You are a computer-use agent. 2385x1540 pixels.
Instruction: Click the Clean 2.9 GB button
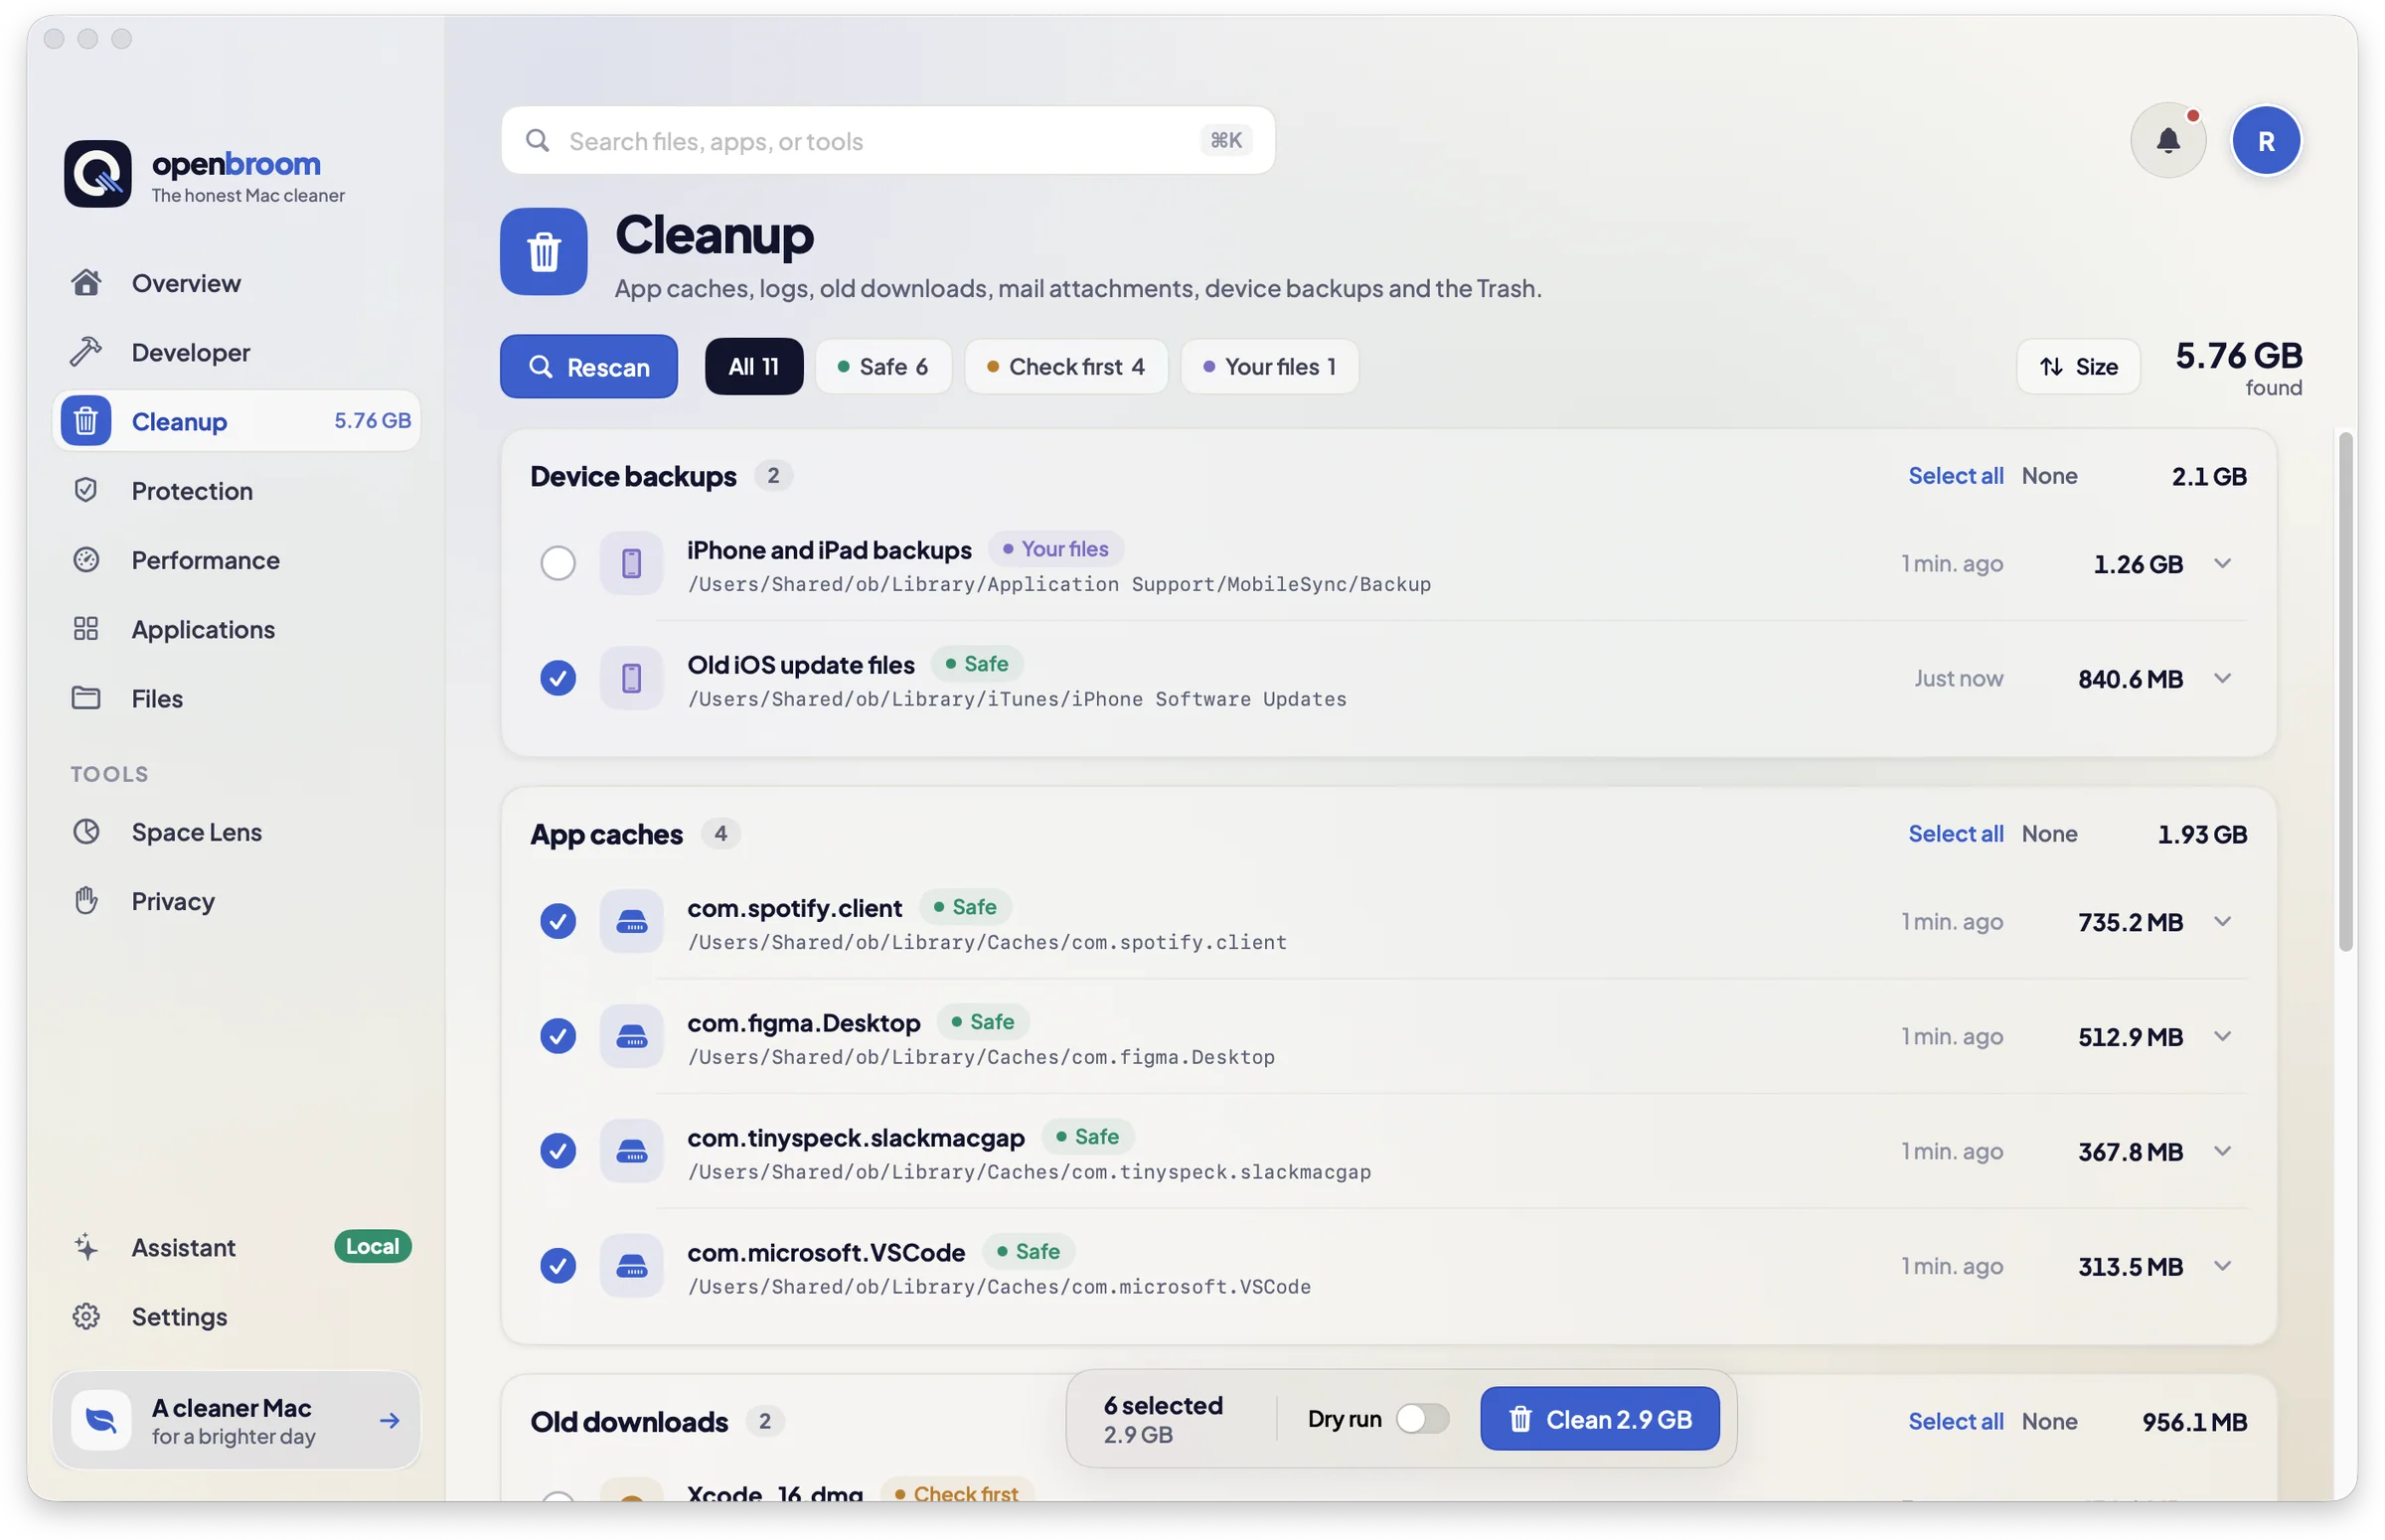click(1599, 1419)
